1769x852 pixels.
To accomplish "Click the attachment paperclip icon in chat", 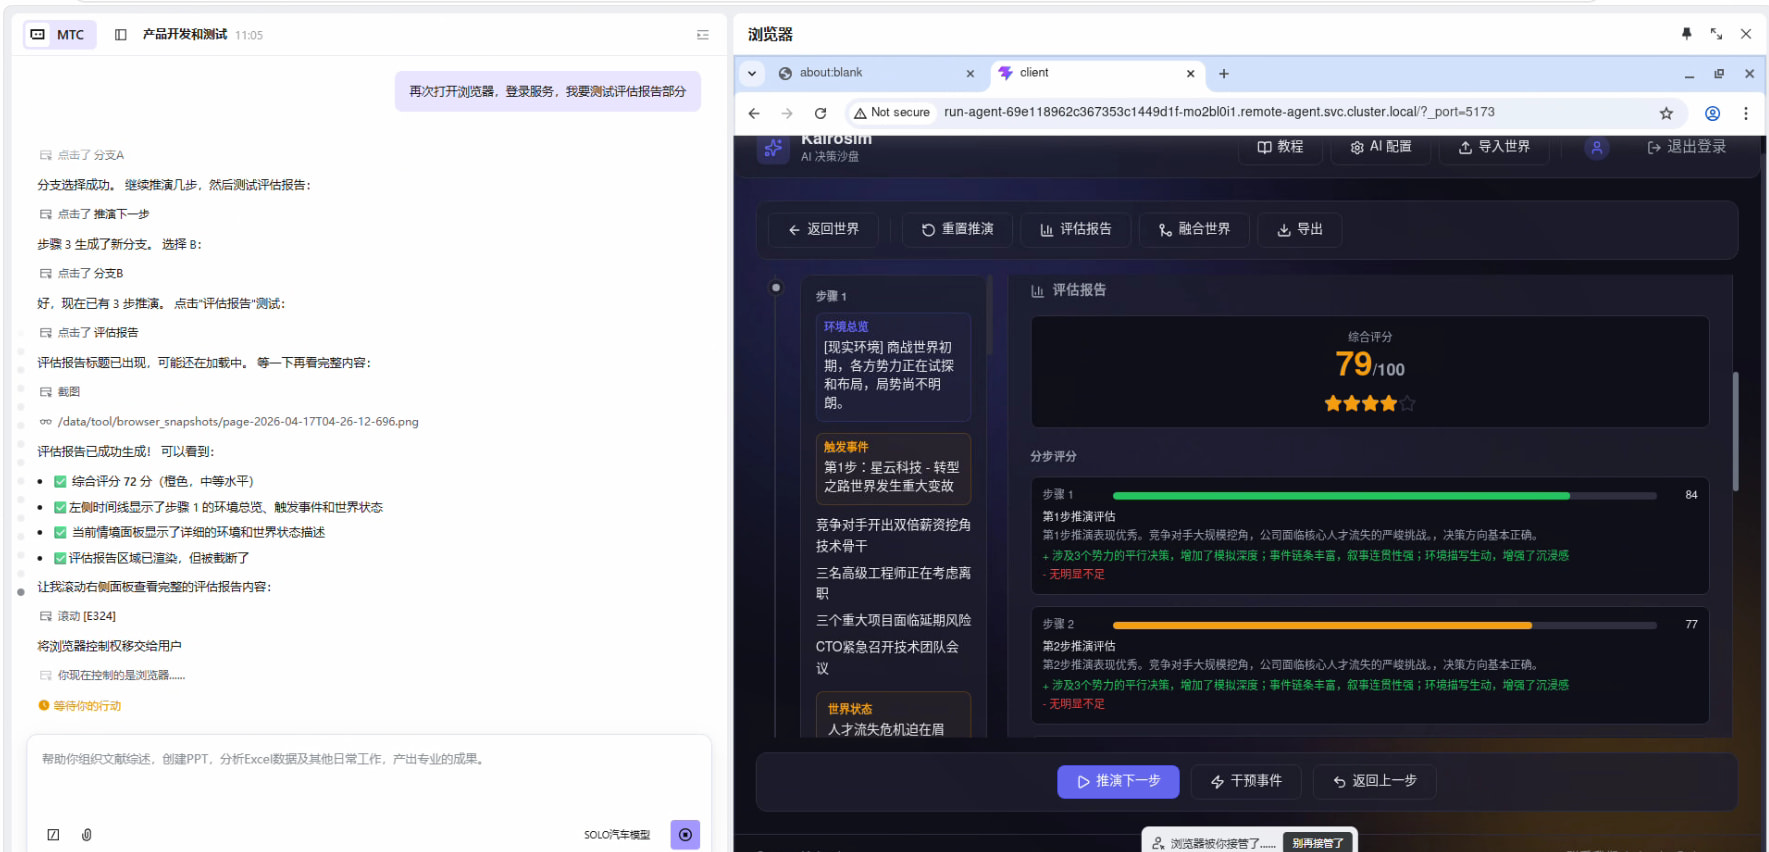I will (x=87, y=834).
